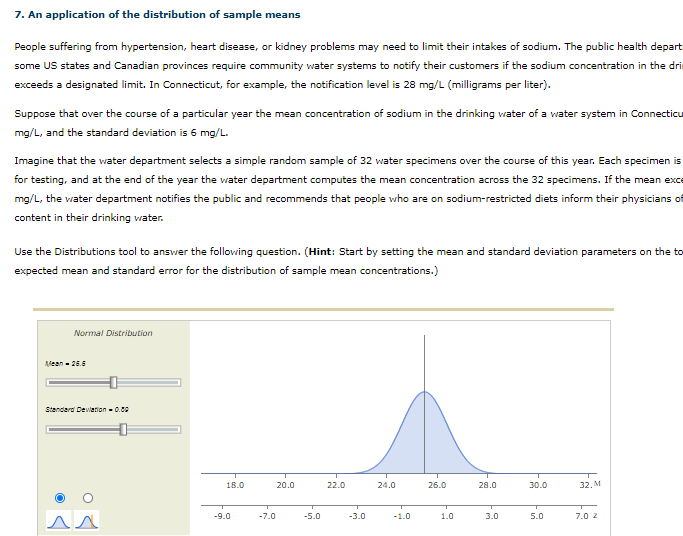Click the 'Normal Distribution' title text
The image size is (683, 536).
(x=113, y=333)
